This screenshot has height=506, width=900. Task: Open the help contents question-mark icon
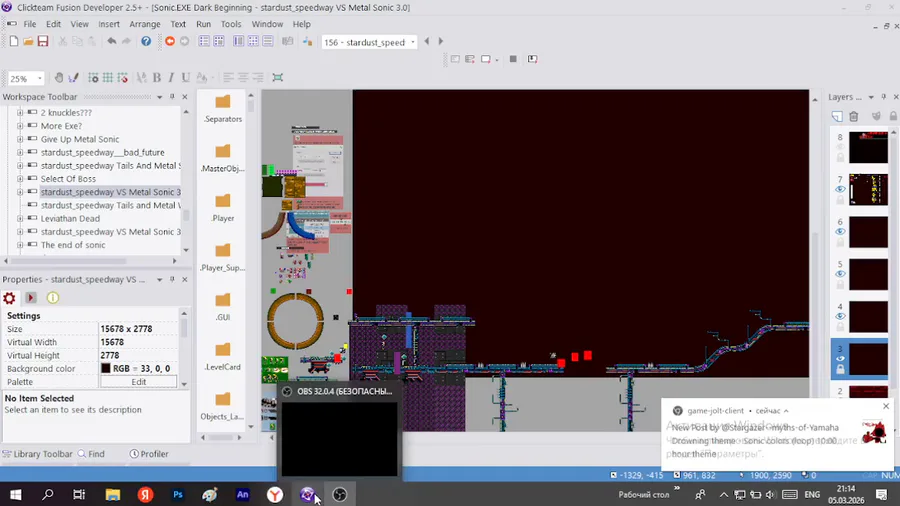coord(146,41)
